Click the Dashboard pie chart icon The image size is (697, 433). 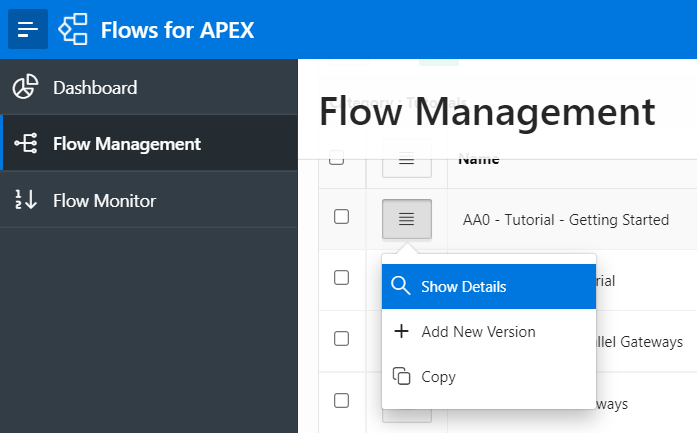click(26, 87)
